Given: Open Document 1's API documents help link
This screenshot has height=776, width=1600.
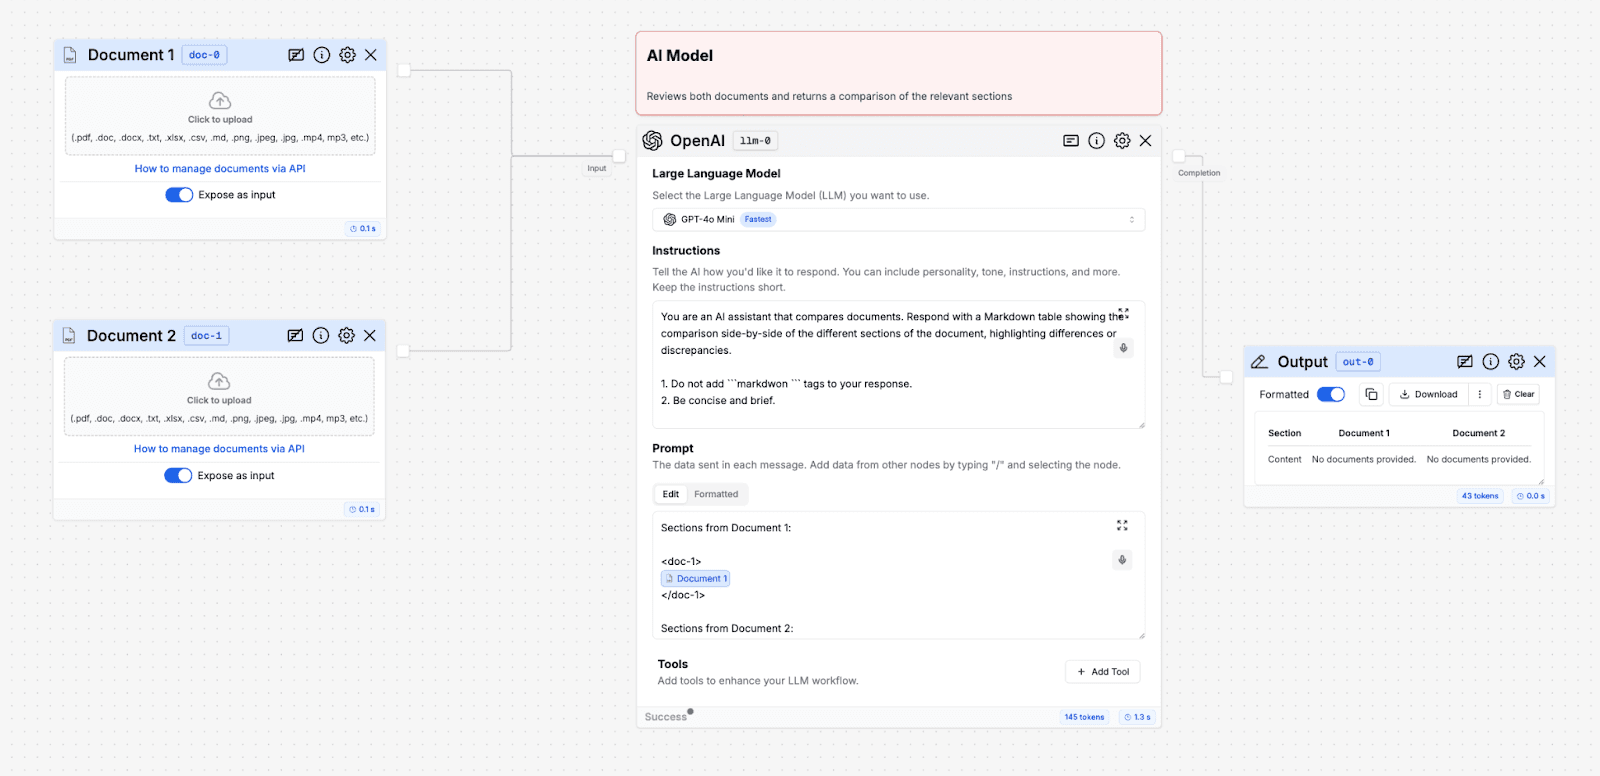Looking at the screenshot, I should click(220, 169).
